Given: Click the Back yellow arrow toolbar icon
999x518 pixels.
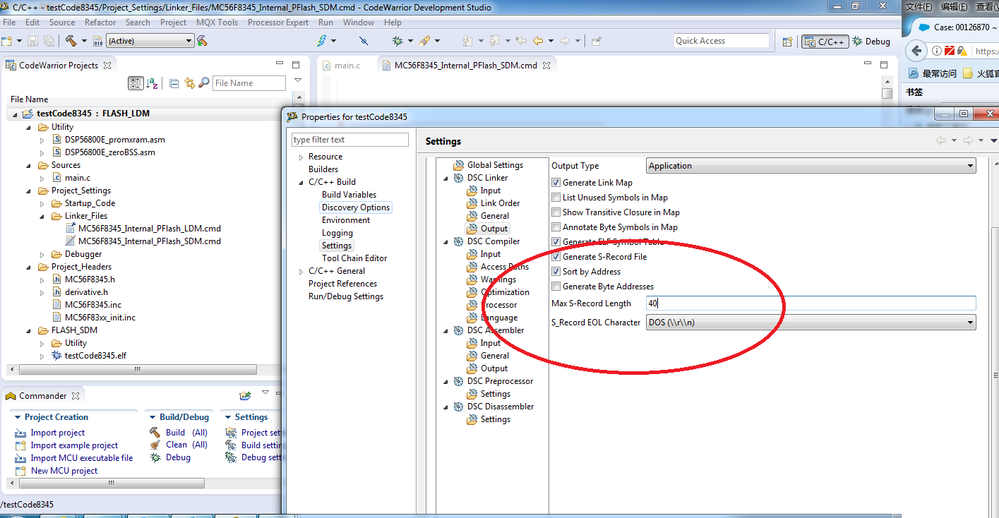Looking at the screenshot, I should pos(538,41).
